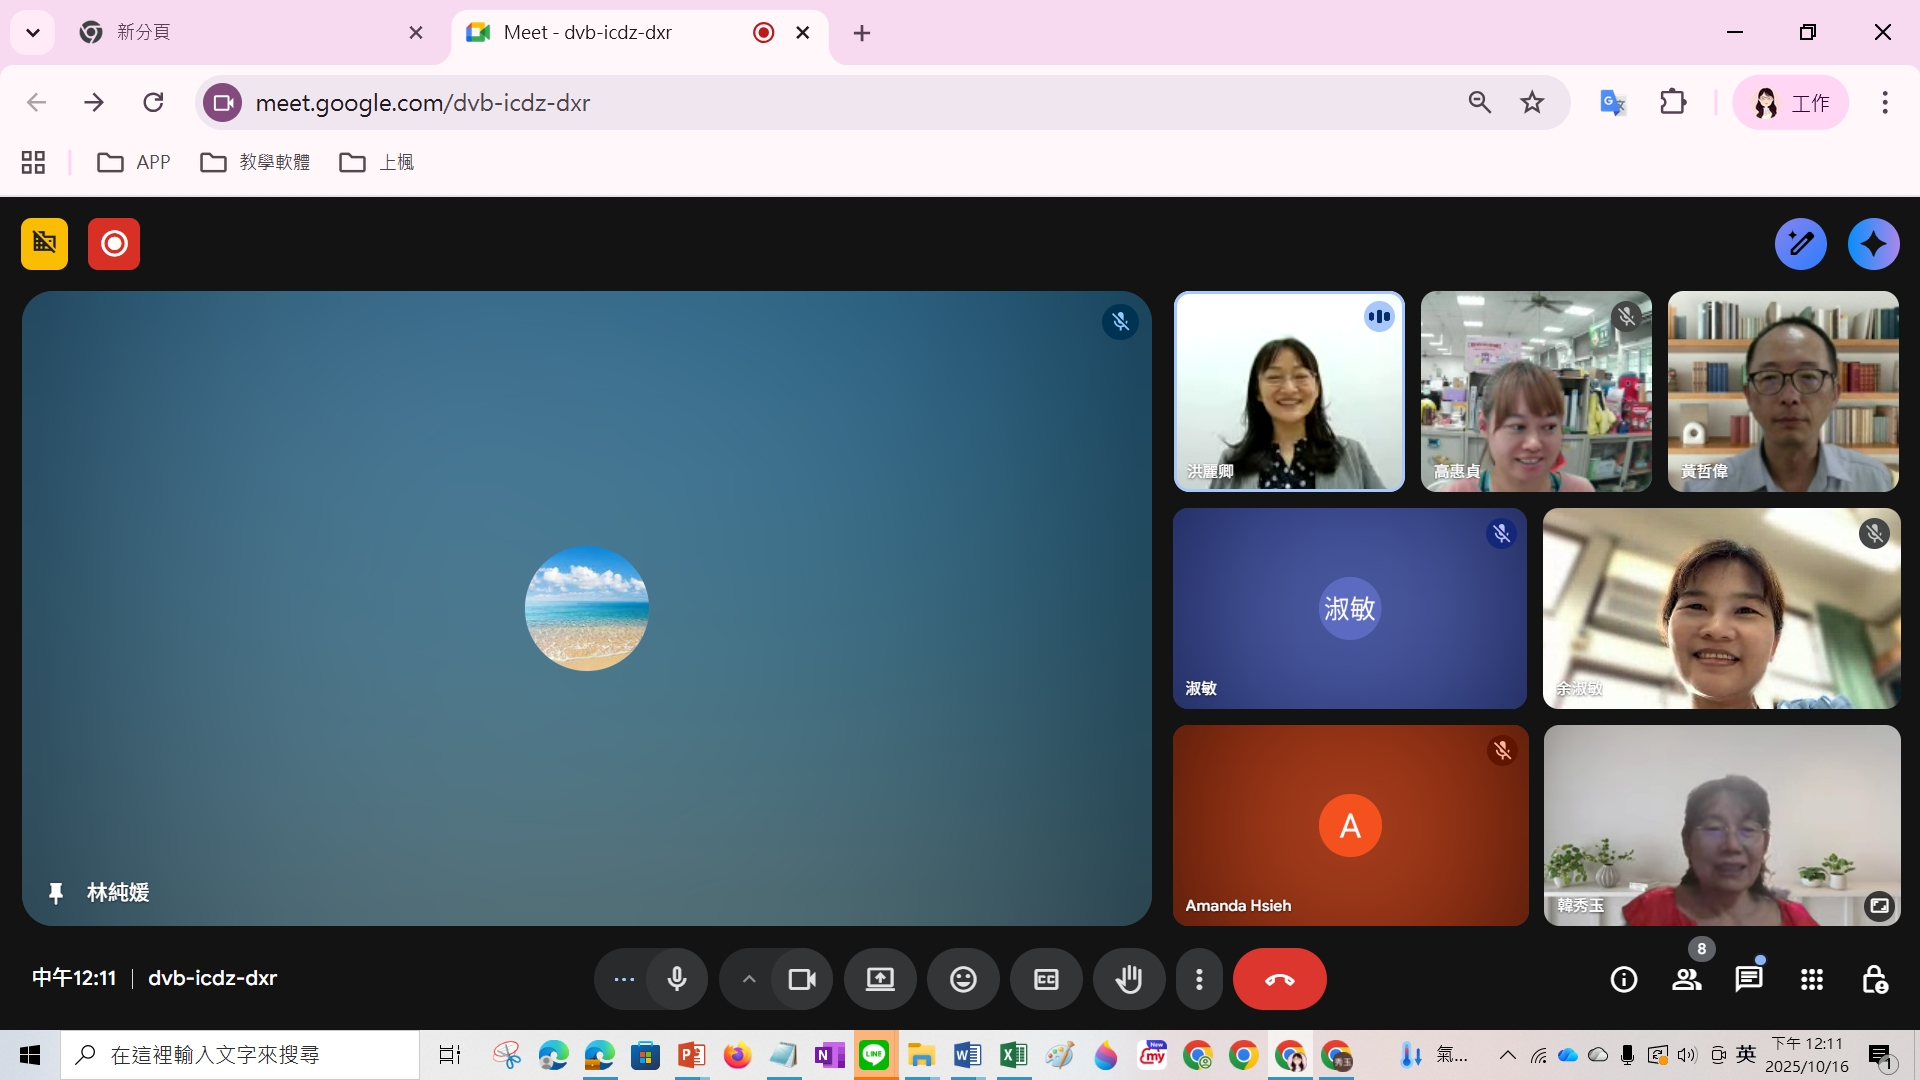The image size is (1920, 1080).
Task: Raise your hand in the meeting
Action: click(1128, 979)
